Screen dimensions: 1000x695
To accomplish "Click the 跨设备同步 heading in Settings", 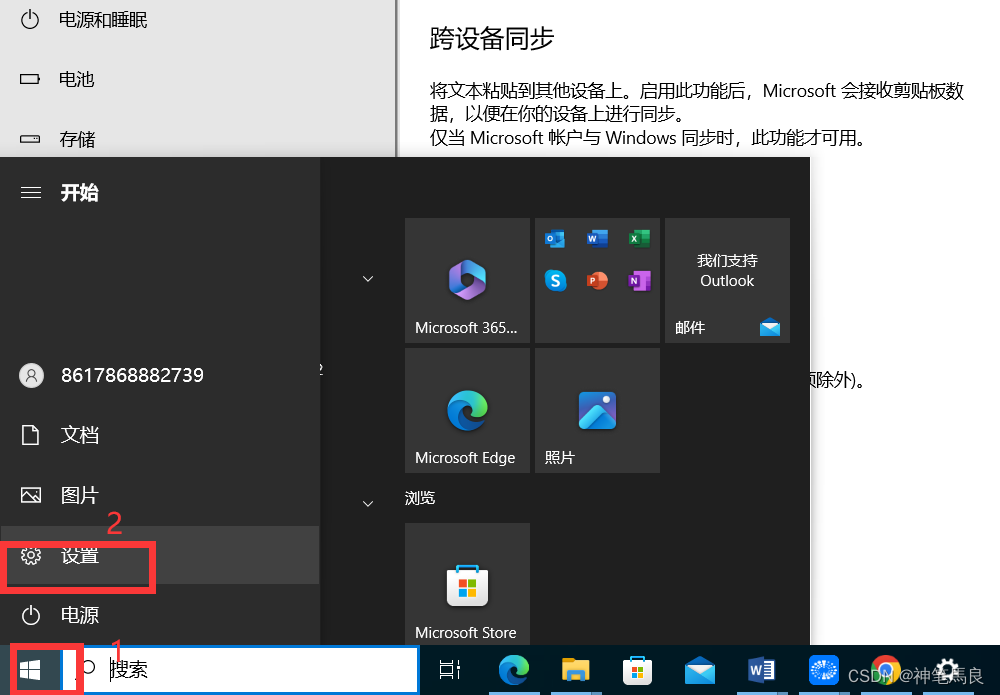I will (492, 38).
